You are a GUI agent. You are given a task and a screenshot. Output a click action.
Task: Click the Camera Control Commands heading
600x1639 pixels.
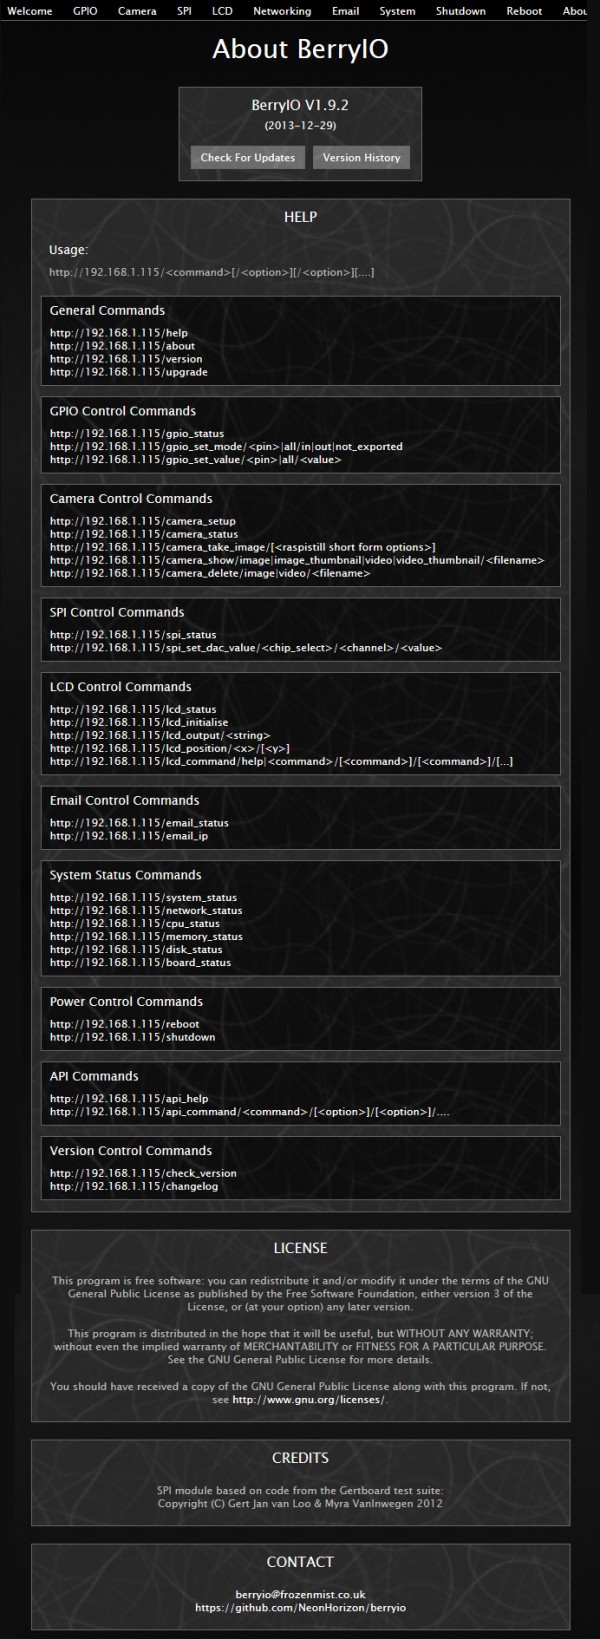coord(131,499)
